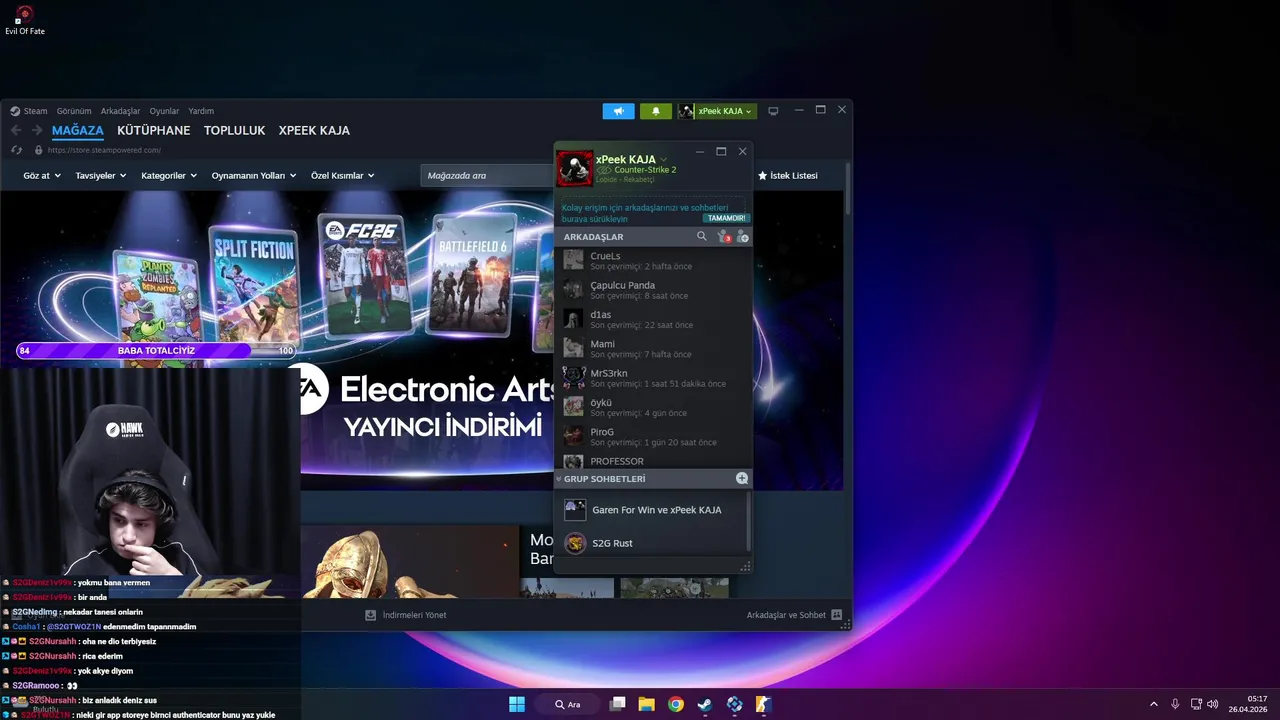Click the Mağazada ara search field
This screenshot has width=1280, height=720.
(x=488, y=176)
